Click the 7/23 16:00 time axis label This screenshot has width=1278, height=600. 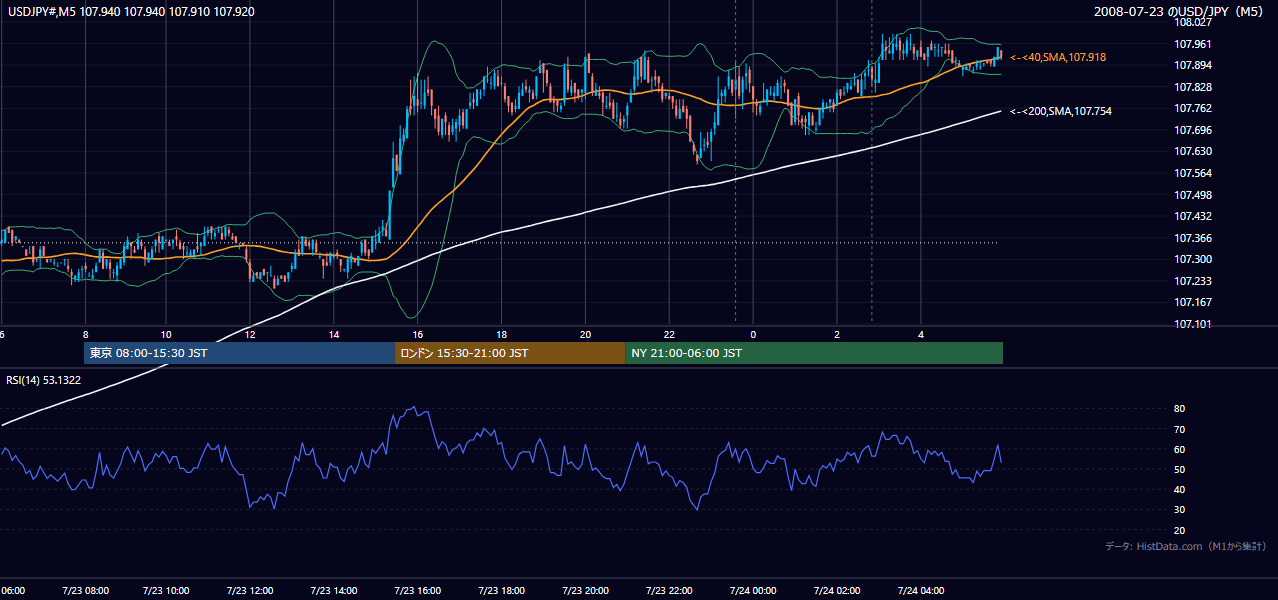(417, 591)
